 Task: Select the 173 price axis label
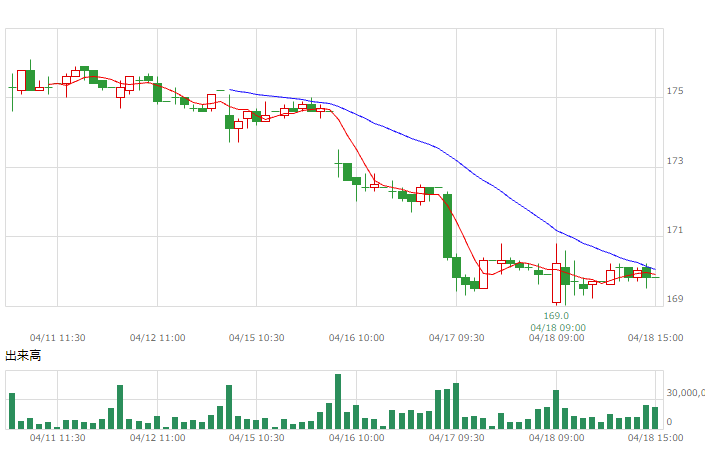[x=675, y=161]
